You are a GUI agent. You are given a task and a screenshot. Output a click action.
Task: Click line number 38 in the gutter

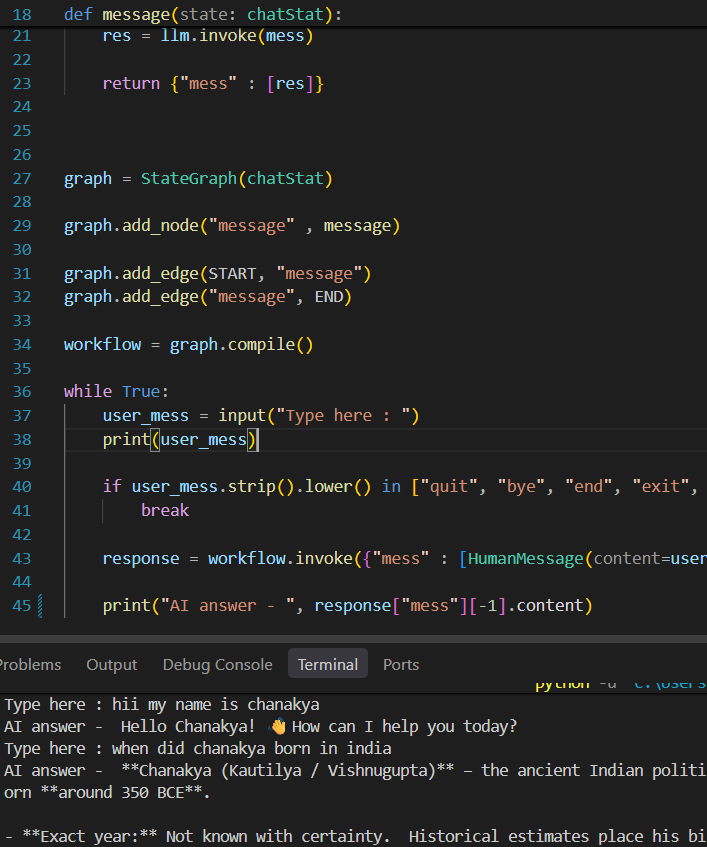pyautogui.click(x=22, y=440)
